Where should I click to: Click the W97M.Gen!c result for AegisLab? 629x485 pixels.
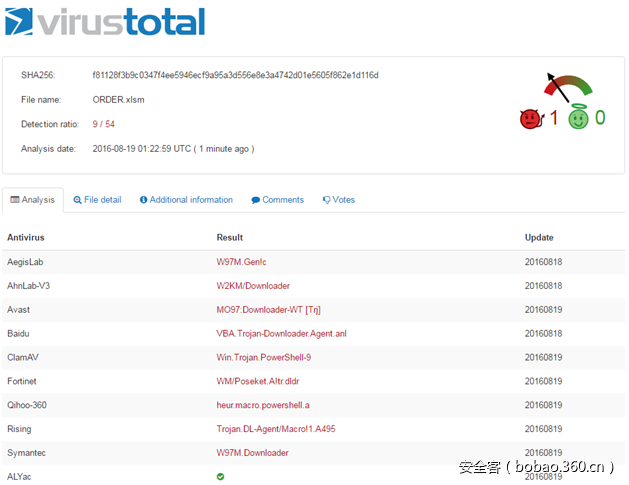tap(245, 262)
